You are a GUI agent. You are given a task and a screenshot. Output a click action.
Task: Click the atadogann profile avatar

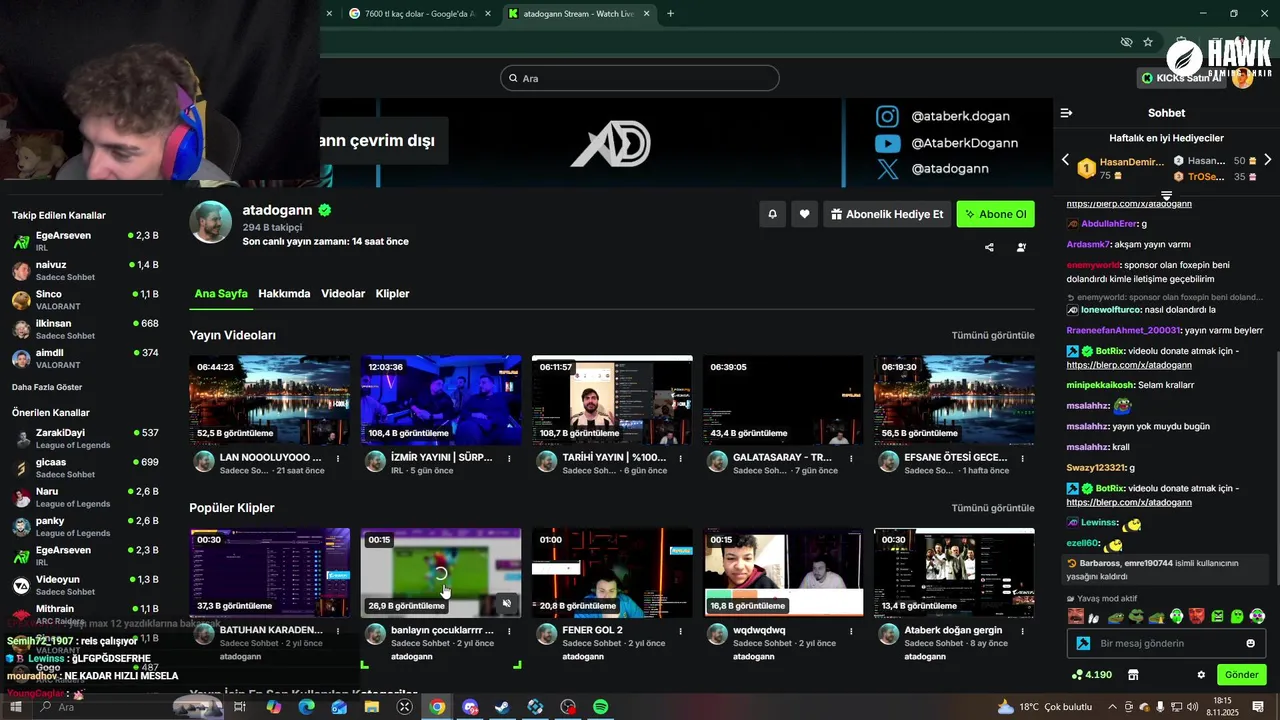[211, 222]
